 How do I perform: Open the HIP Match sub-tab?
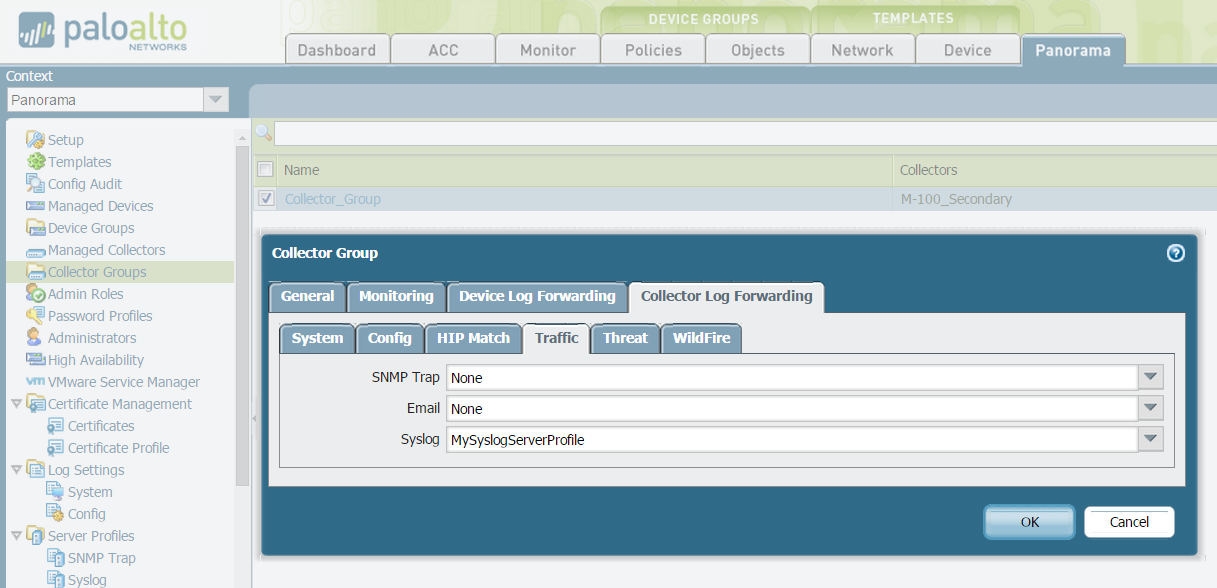click(x=474, y=338)
